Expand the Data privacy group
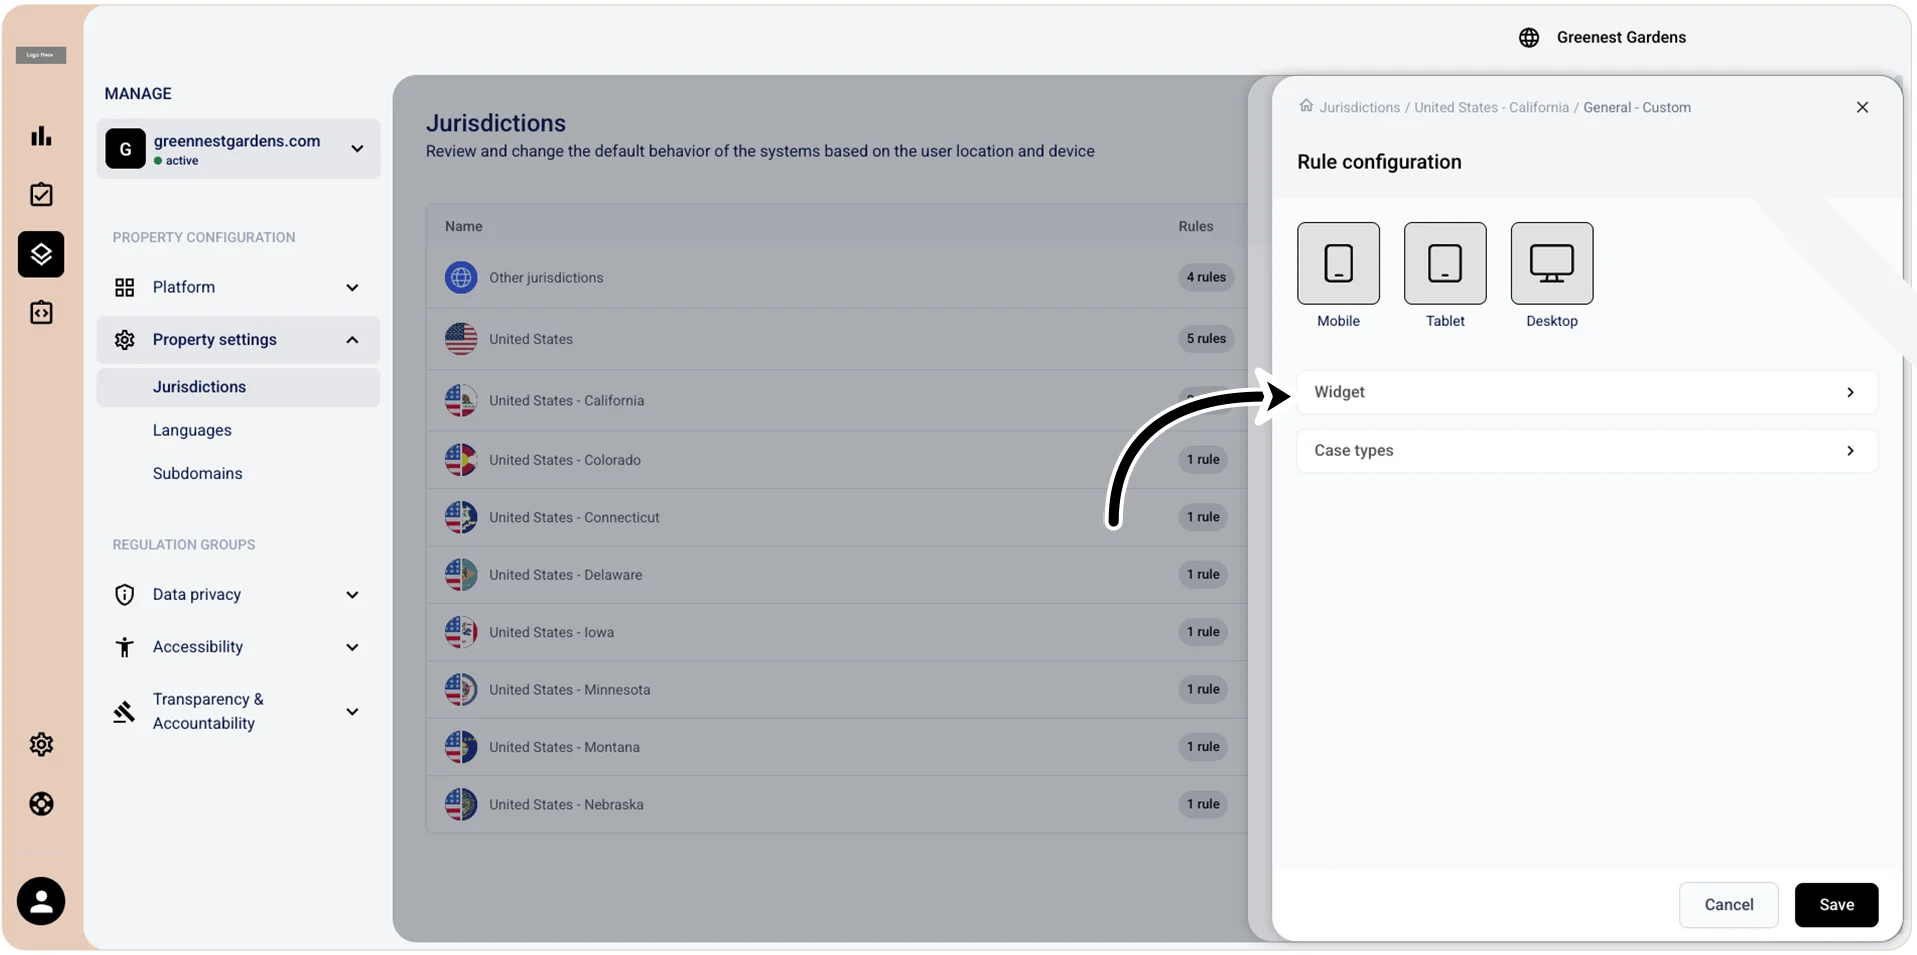1917x955 pixels. tap(238, 594)
